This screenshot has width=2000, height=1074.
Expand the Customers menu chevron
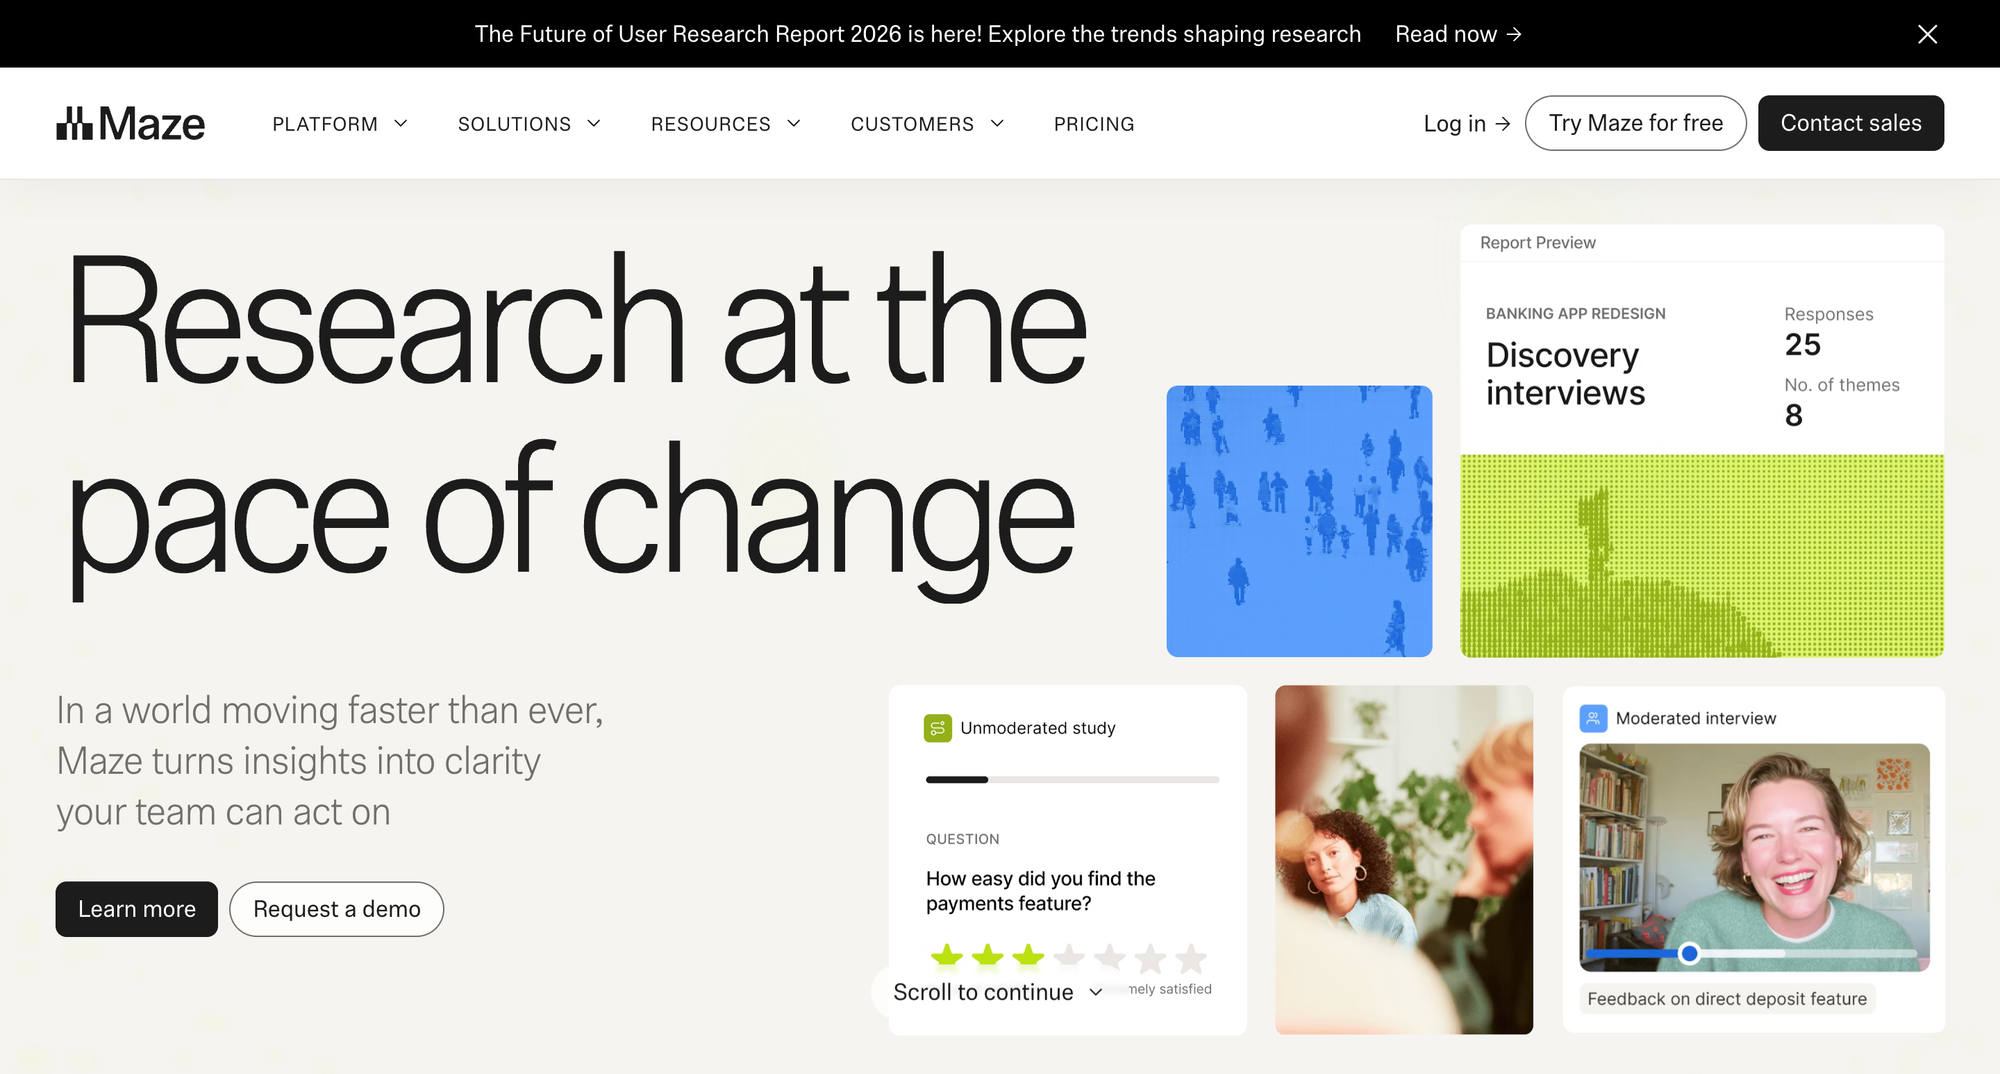pyautogui.click(x=997, y=124)
